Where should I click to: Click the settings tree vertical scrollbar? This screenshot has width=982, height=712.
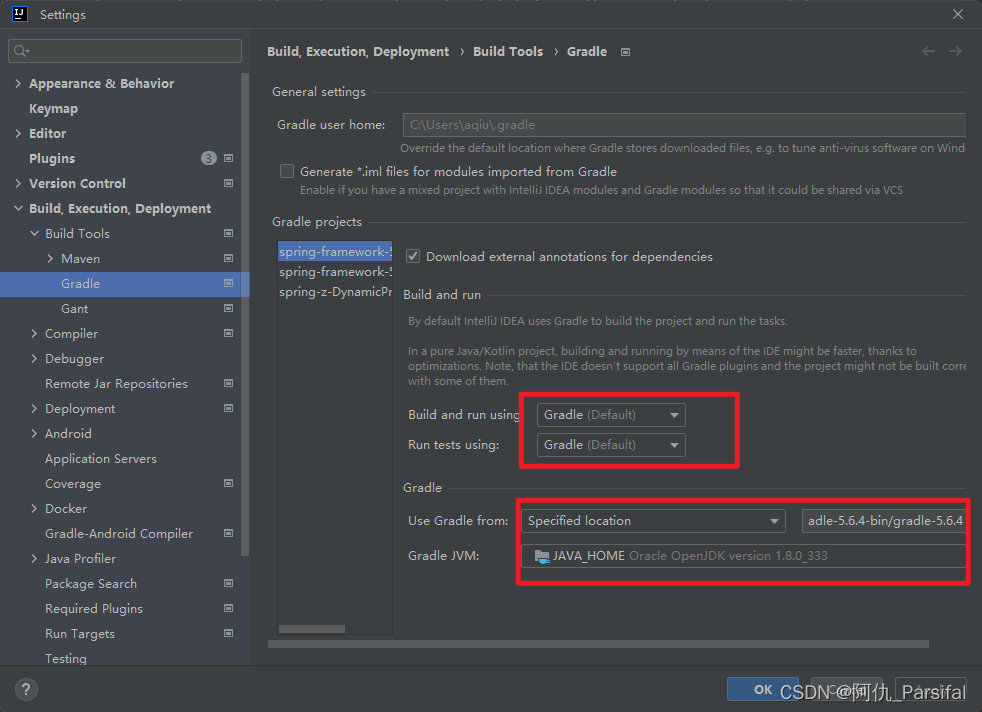tap(245, 314)
